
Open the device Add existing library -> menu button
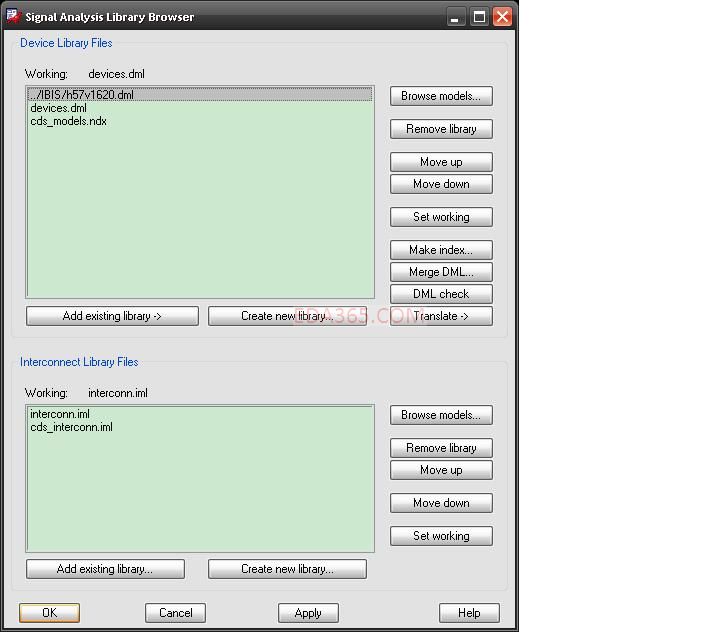click(x=112, y=316)
